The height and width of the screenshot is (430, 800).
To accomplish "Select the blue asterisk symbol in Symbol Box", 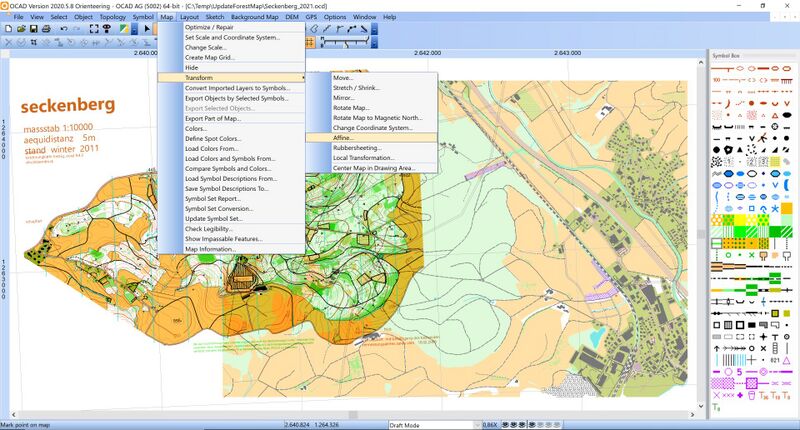I will (x=775, y=209).
